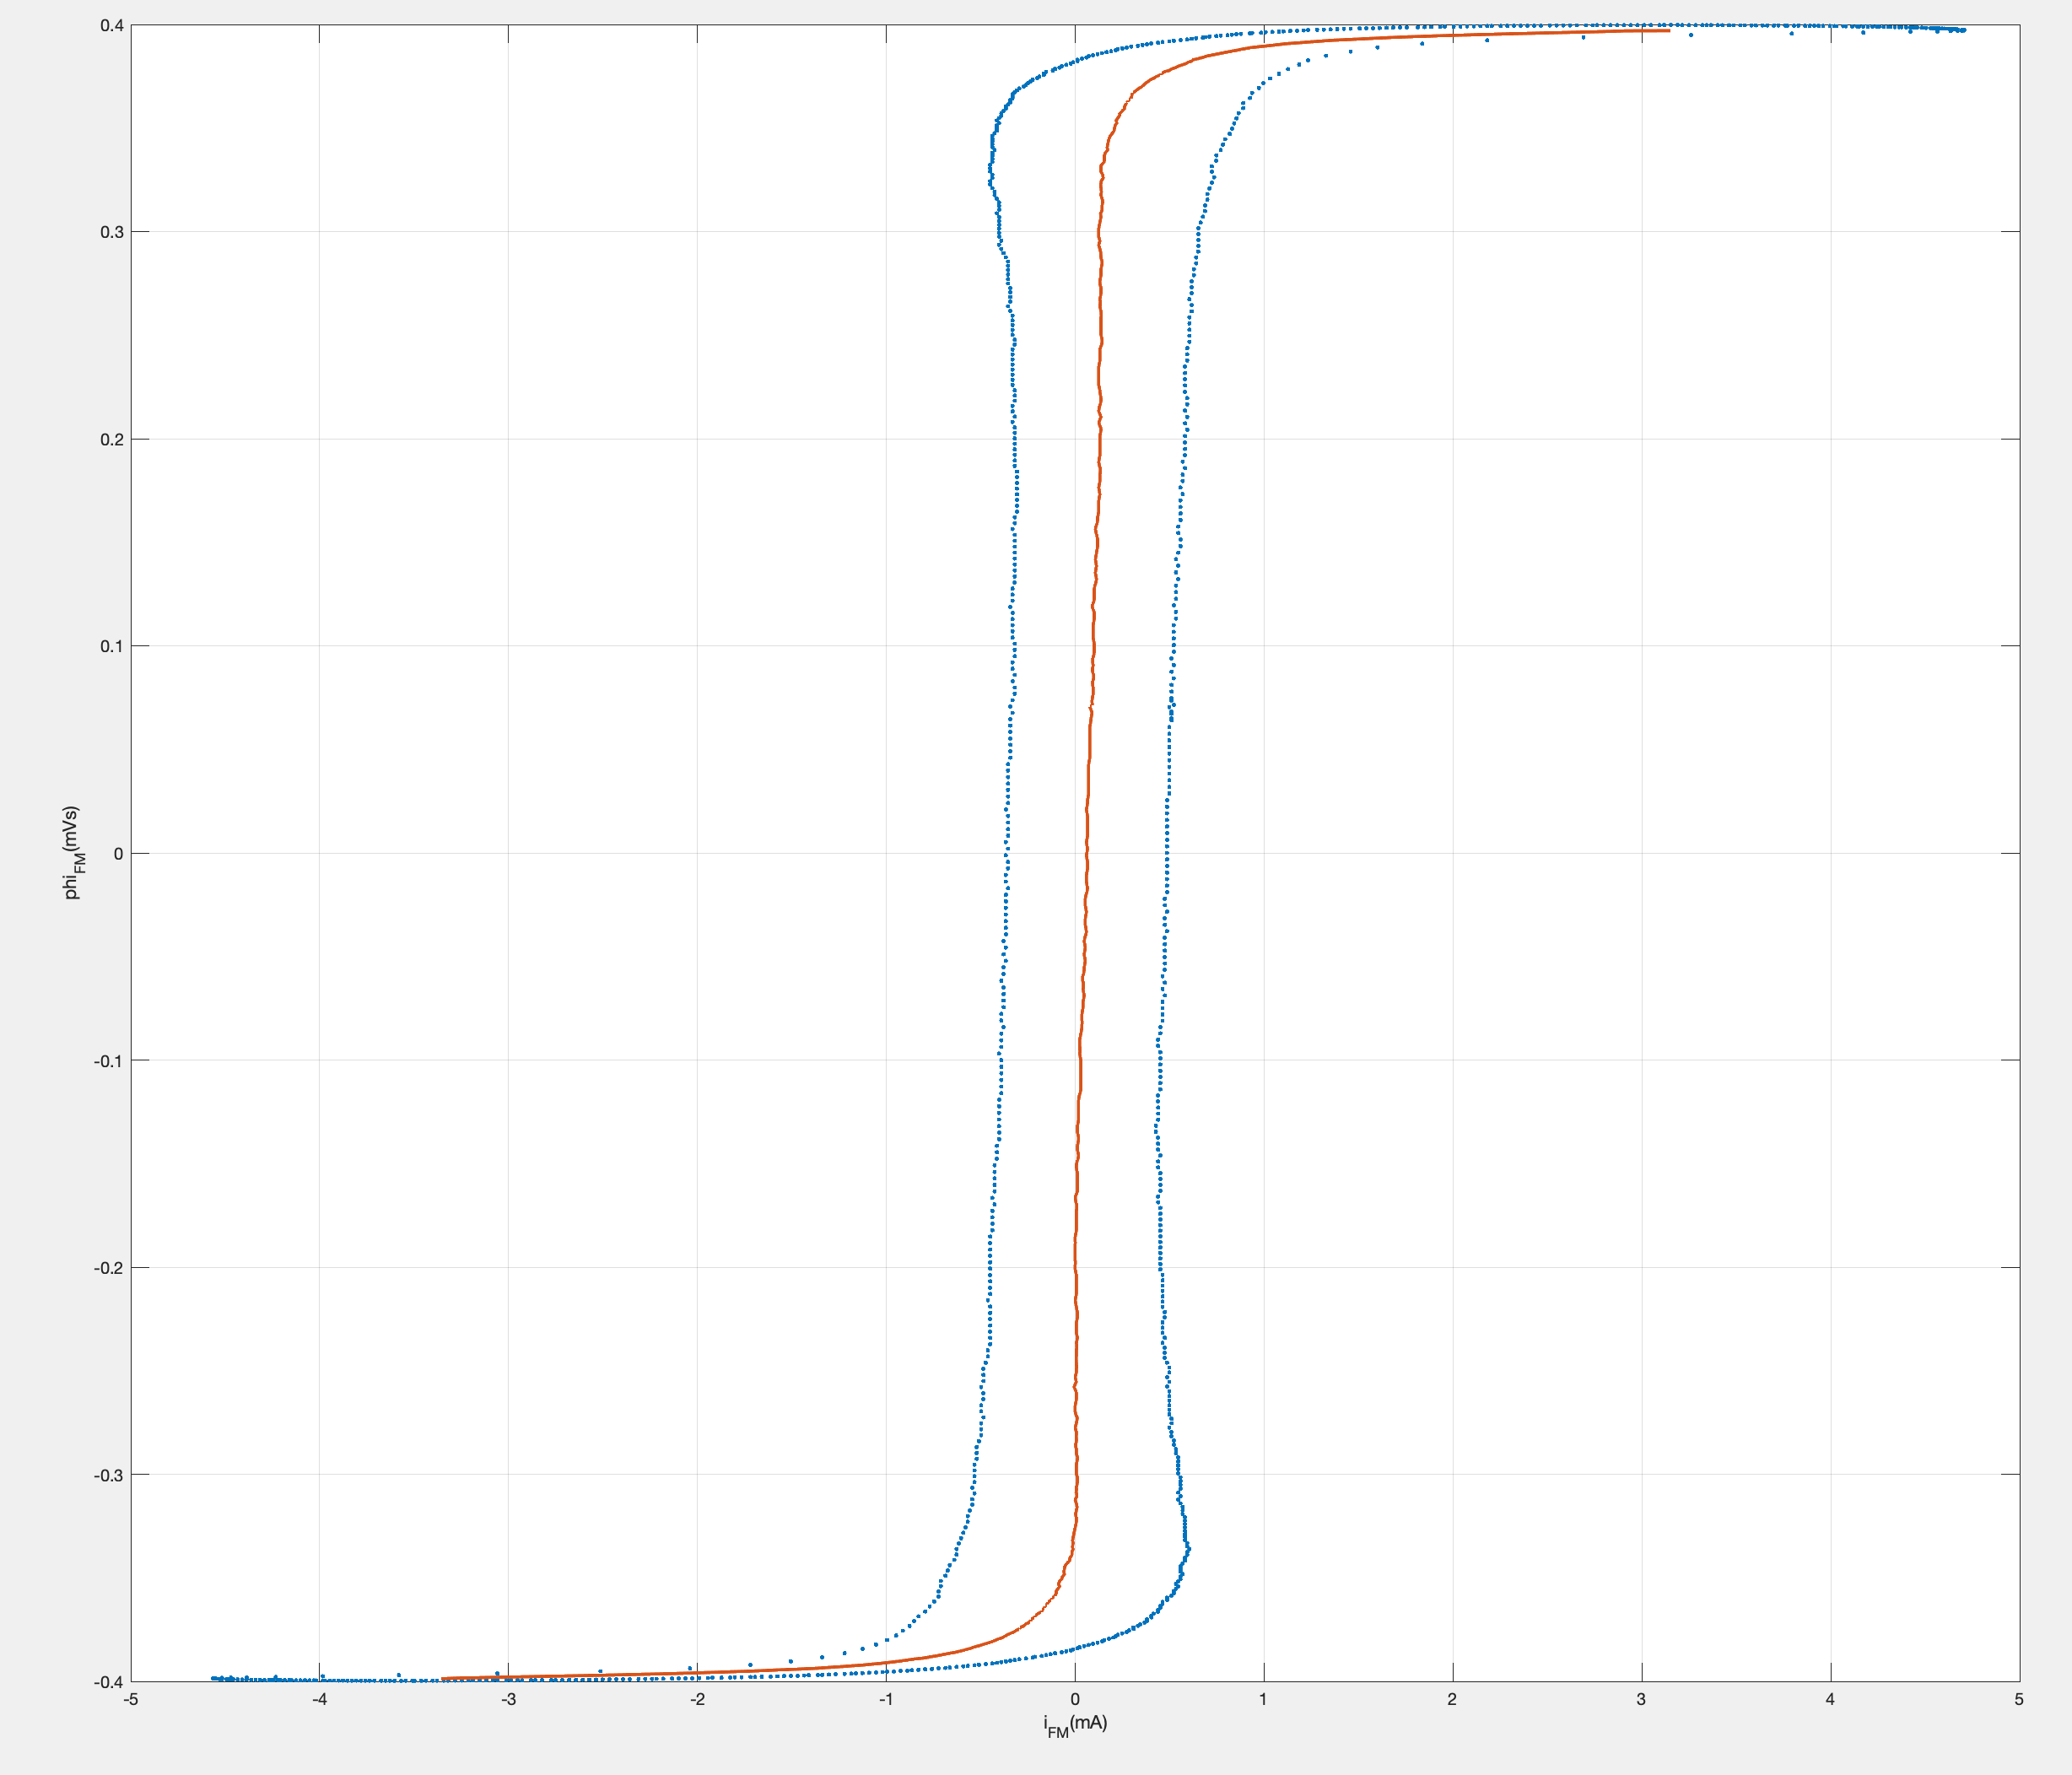2072x1775 pixels.
Task: Click x-axis tick label -1
Action: tap(886, 1699)
